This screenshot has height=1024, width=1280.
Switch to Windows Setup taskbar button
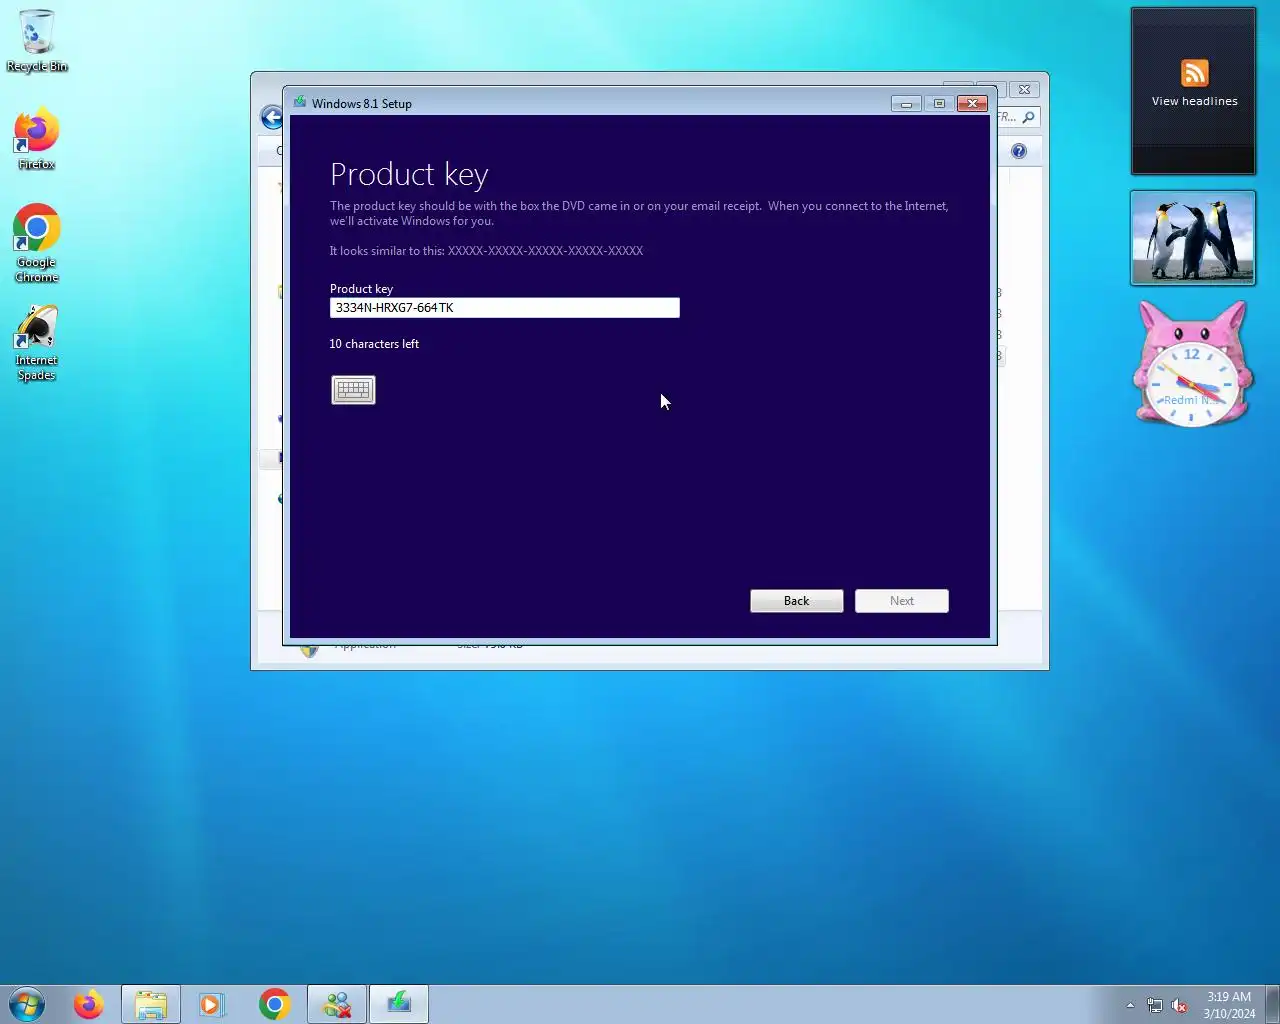coord(399,1004)
